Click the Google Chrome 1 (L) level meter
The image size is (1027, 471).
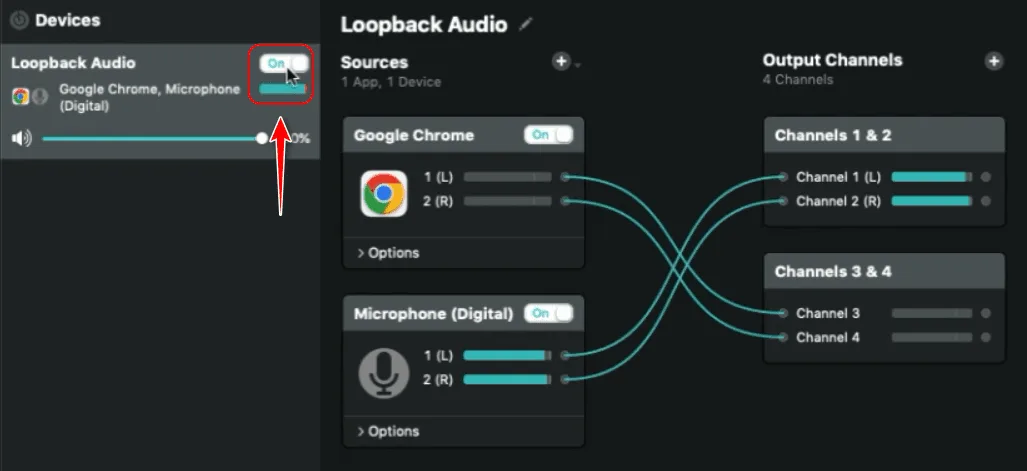coord(508,177)
